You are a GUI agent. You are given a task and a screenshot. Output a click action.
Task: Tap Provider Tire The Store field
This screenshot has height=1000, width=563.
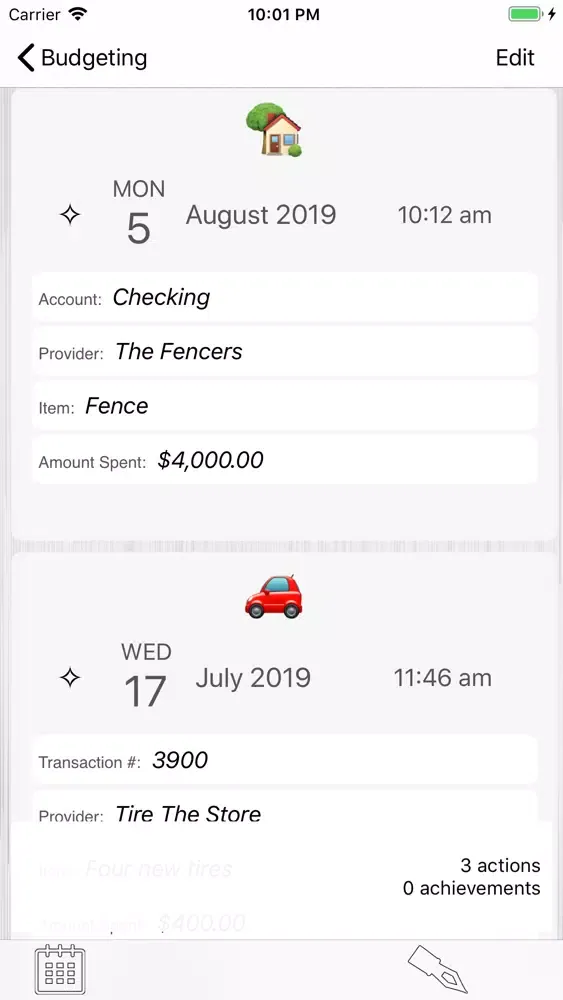click(x=284, y=807)
